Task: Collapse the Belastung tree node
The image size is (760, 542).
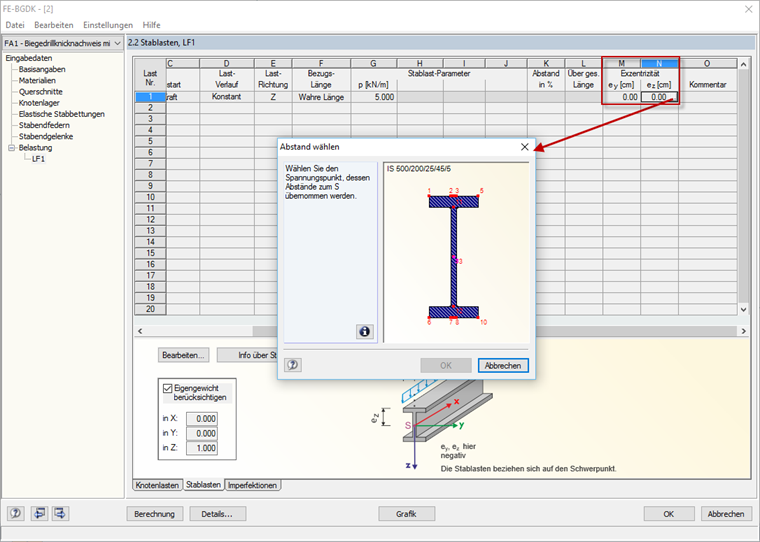Action: click(12, 148)
